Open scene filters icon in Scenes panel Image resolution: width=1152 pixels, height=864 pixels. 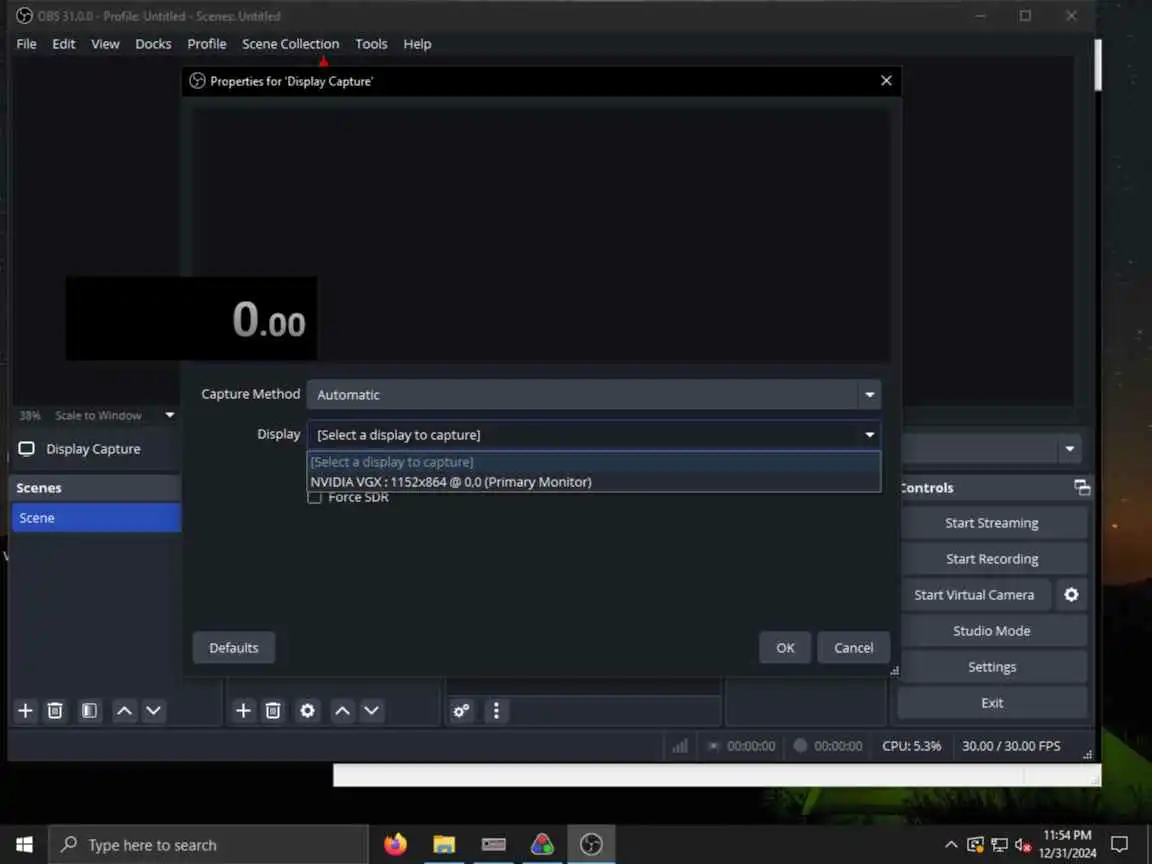[89, 710]
